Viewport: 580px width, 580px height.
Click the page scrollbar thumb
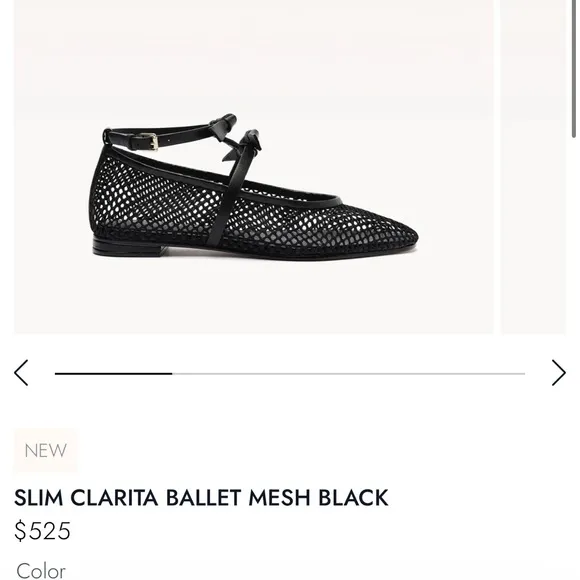pos(574,68)
